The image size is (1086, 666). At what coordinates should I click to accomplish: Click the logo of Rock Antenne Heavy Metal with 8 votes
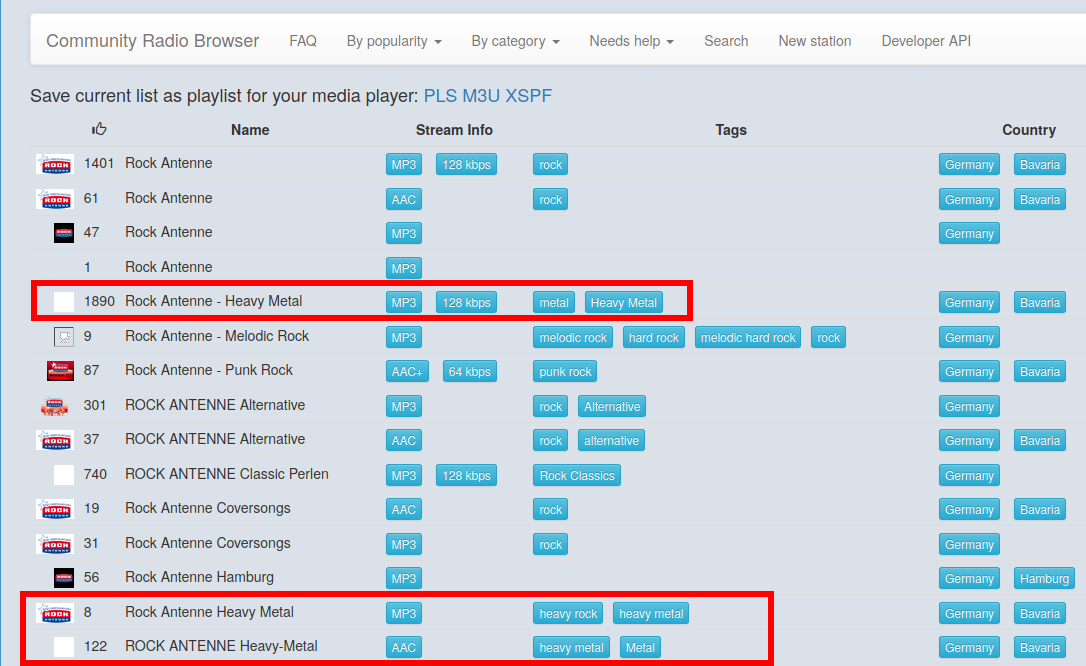click(55, 613)
